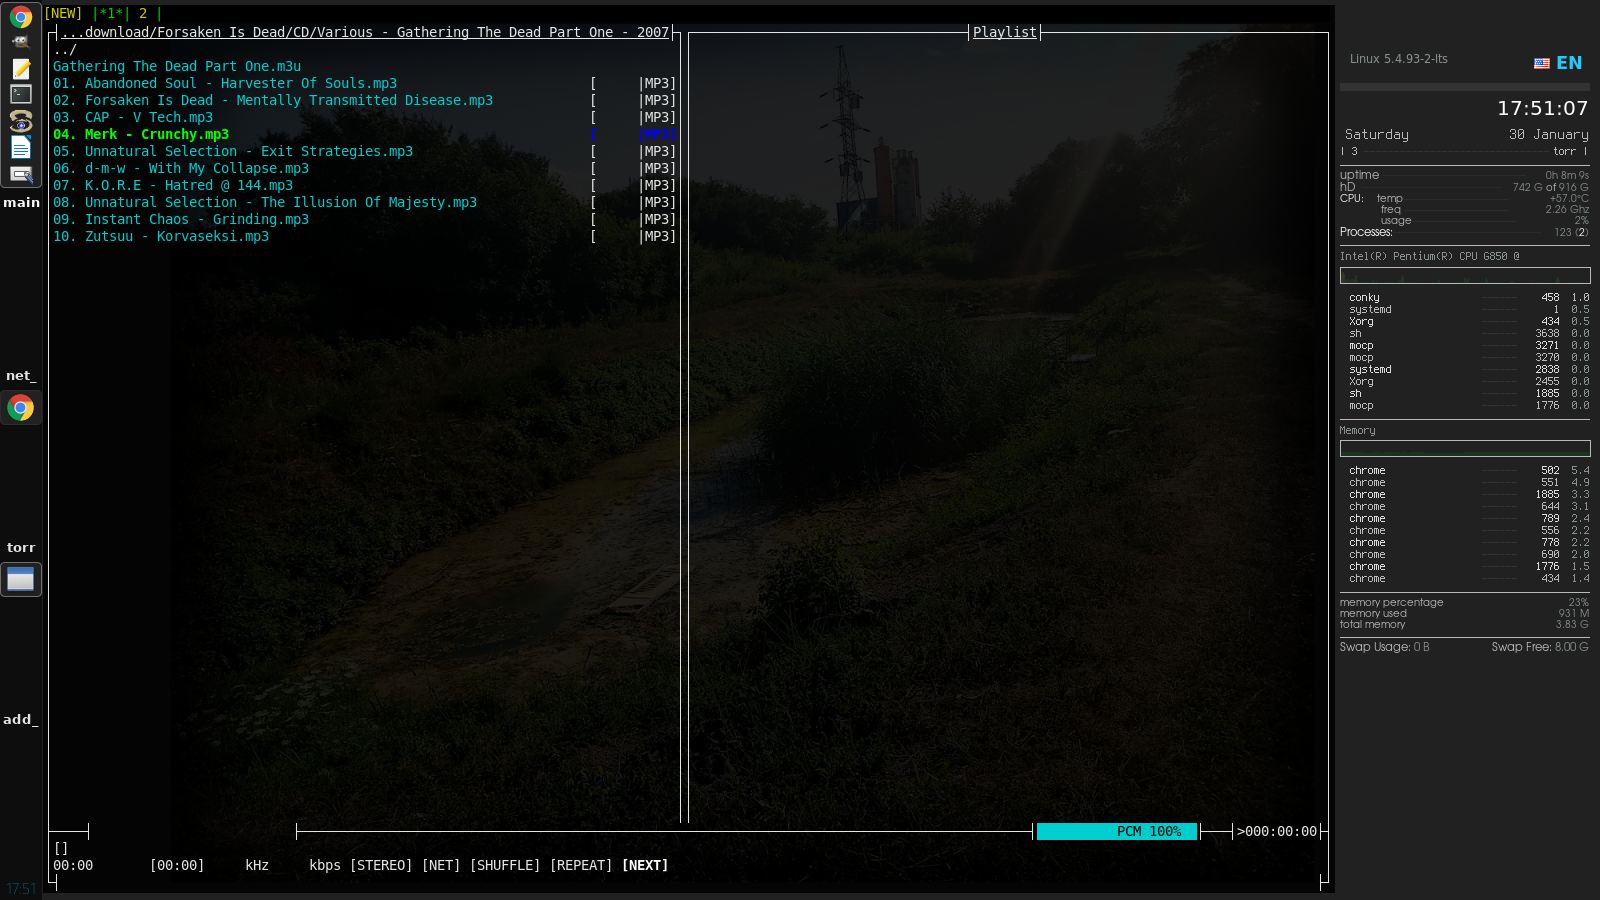Click the conky clock 17:51:07
Viewport: 1600px width, 900px height.
click(x=1542, y=108)
